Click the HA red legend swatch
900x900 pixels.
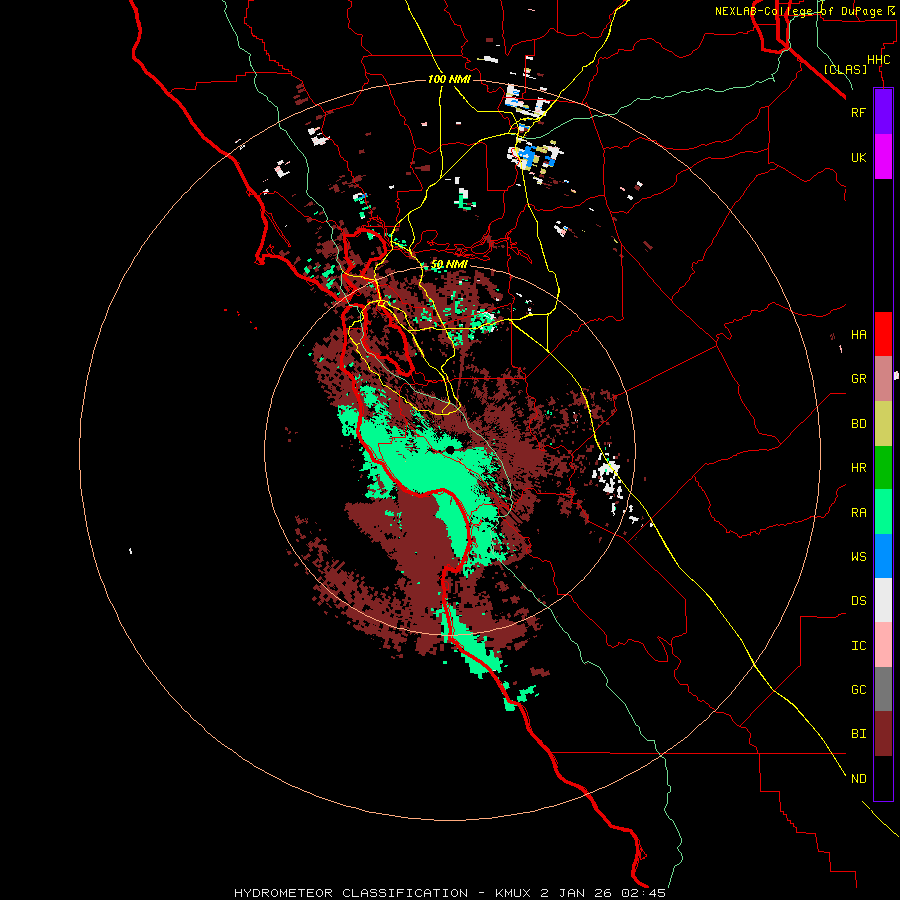(883, 334)
